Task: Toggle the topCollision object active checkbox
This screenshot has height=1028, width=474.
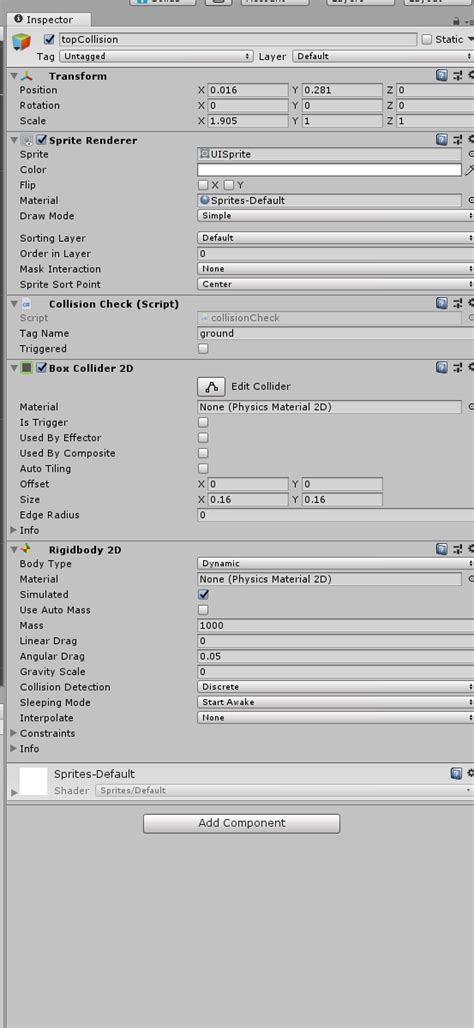Action: (x=49, y=39)
